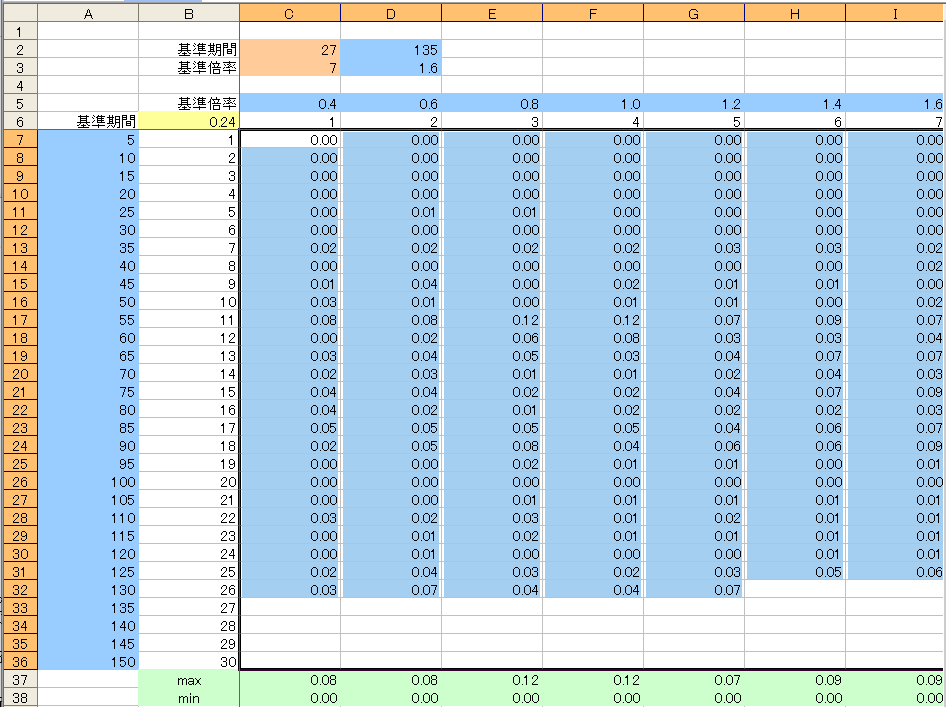The image size is (946, 707).
Task: Select row 17 header
Action: 20,320
